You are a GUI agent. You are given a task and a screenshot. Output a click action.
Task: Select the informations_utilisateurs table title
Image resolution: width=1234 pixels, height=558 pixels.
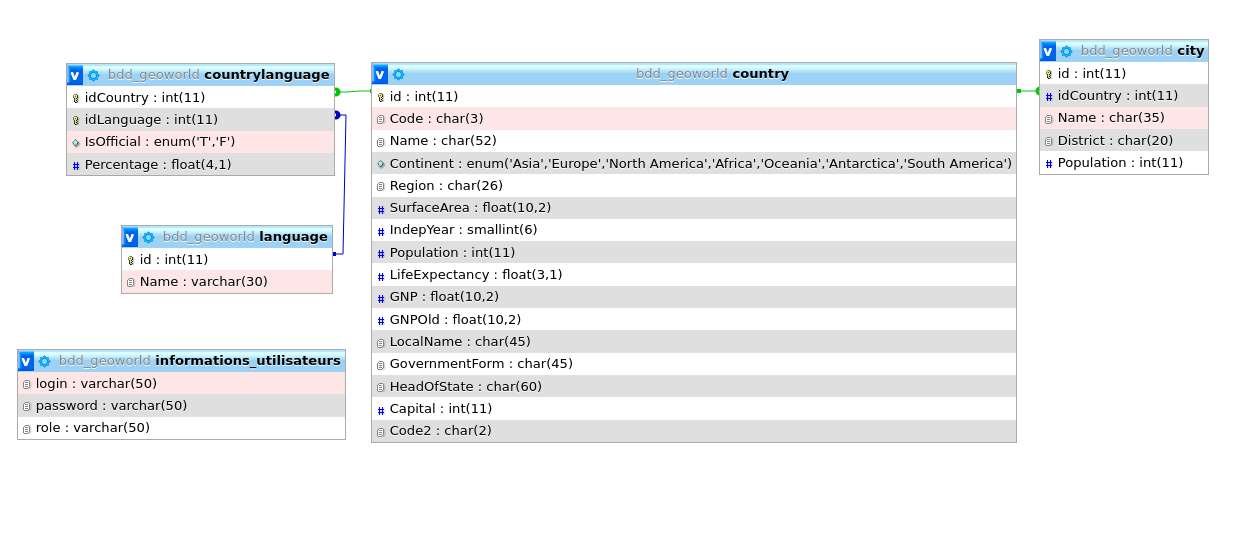click(x=248, y=361)
